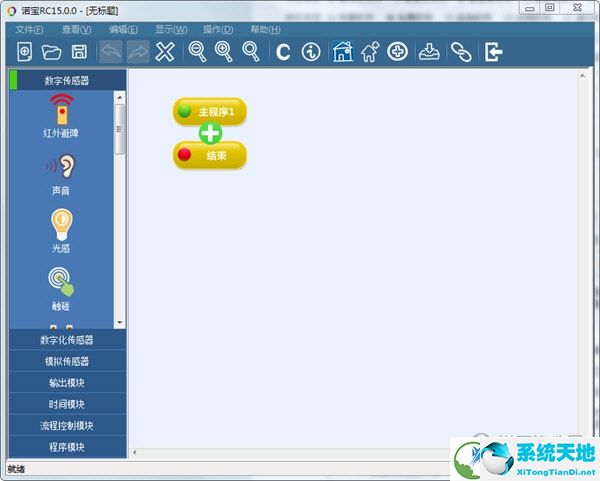The width and height of the screenshot is (600, 481).
Task: Expand the 数字传感器 panel header
Action: pos(68,80)
